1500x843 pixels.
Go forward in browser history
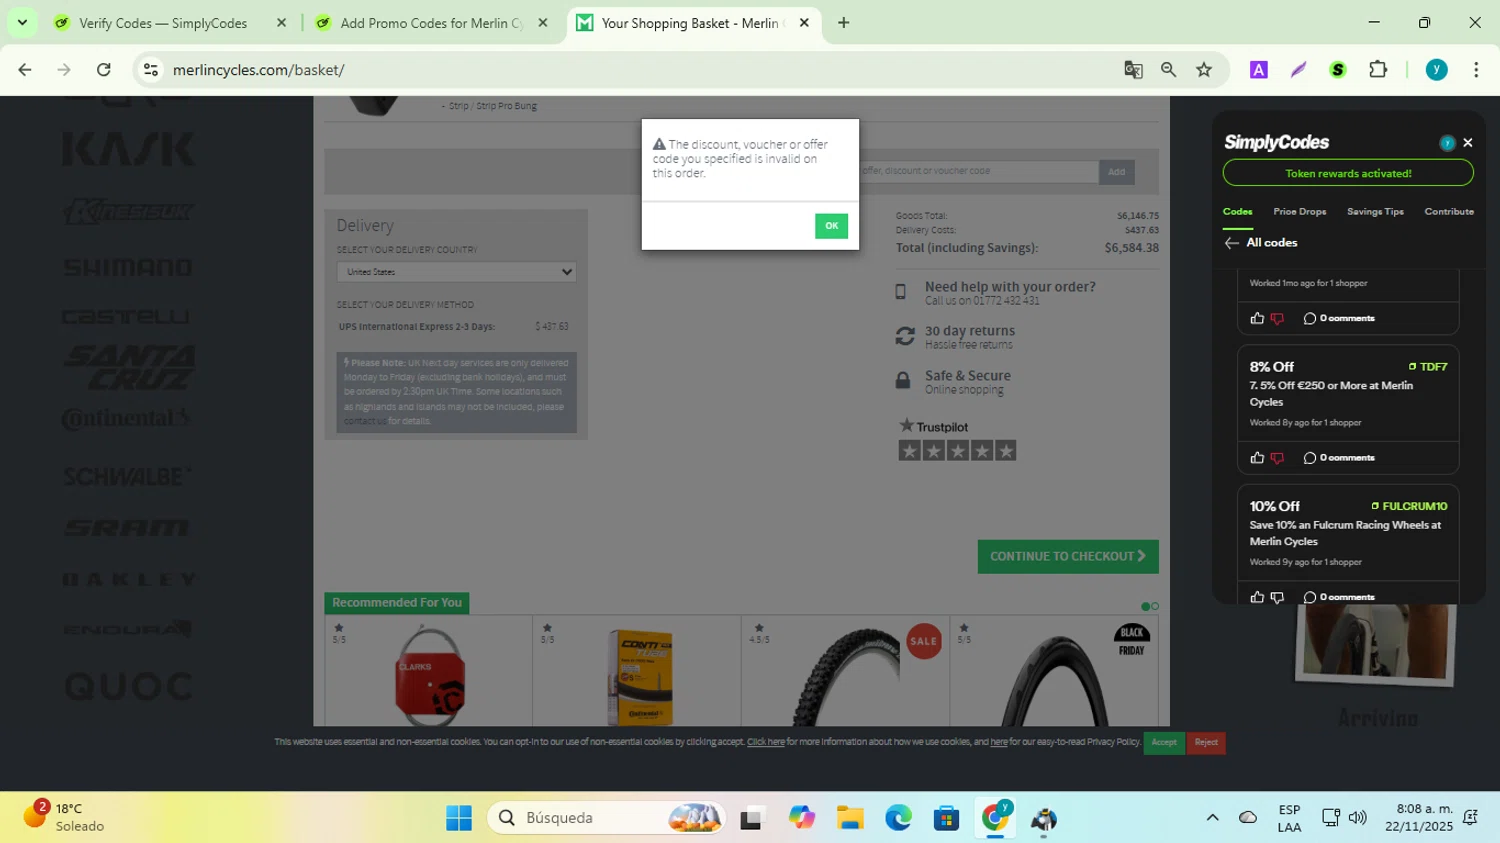pyautogui.click(x=64, y=70)
